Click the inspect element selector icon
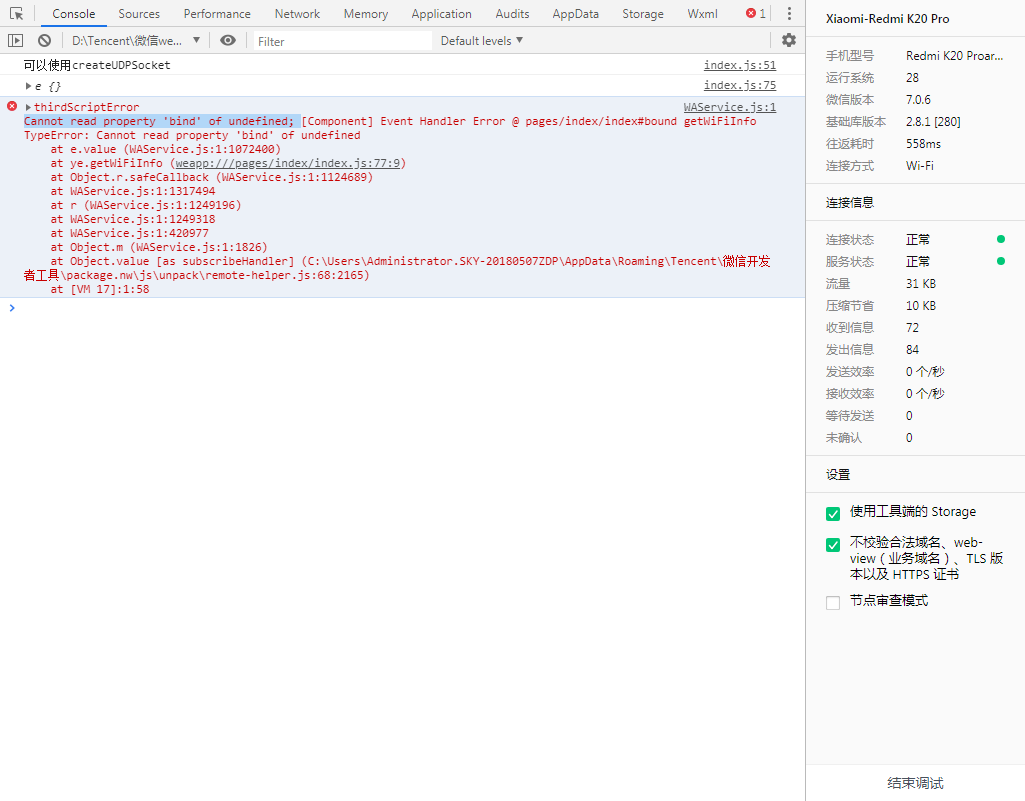This screenshot has height=801, width=1025. 17,14
